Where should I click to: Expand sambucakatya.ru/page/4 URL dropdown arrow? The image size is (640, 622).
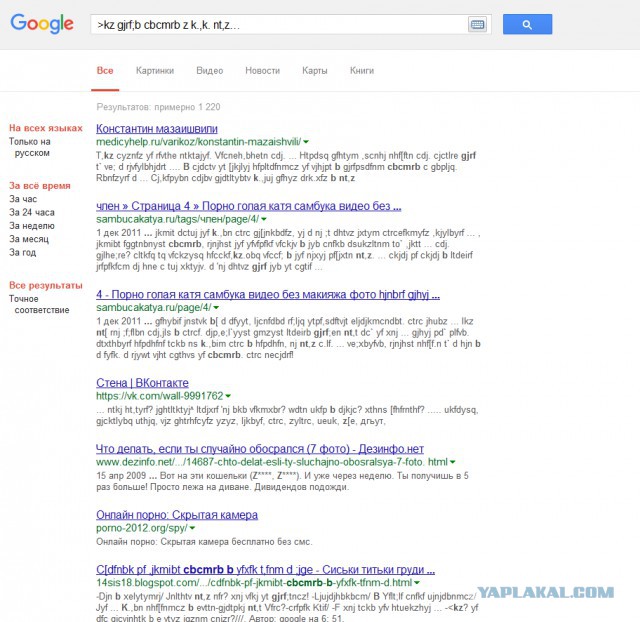pos(216,308)
